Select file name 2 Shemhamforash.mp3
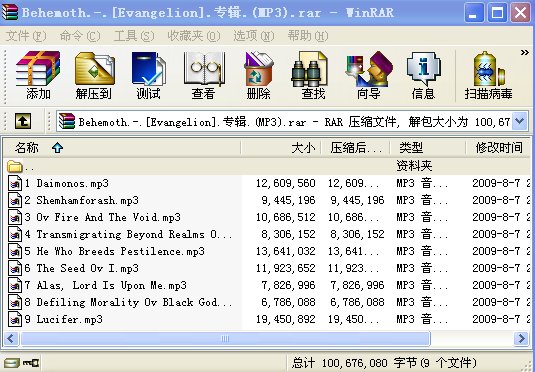This screenshot has height=372, width=535. [x=82, y=200]
